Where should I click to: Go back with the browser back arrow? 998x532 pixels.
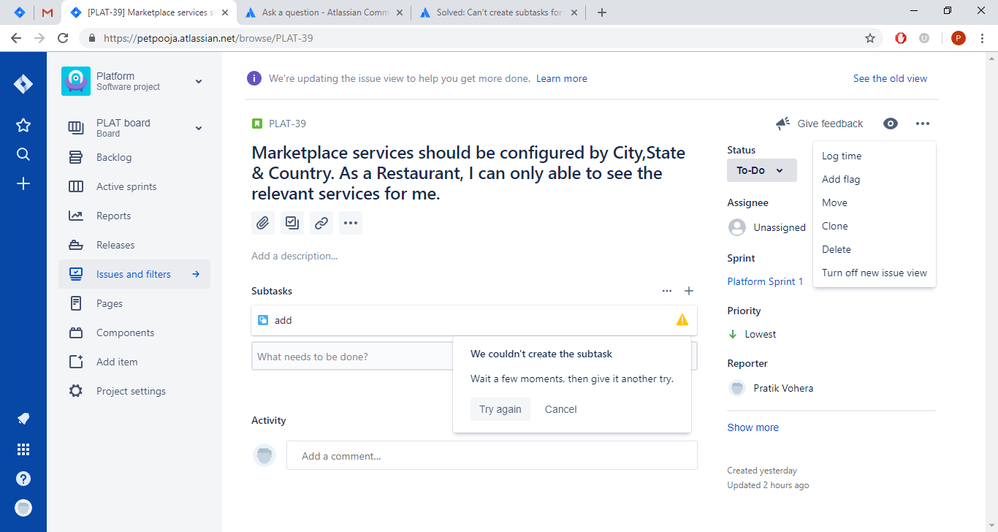[16, 38]
